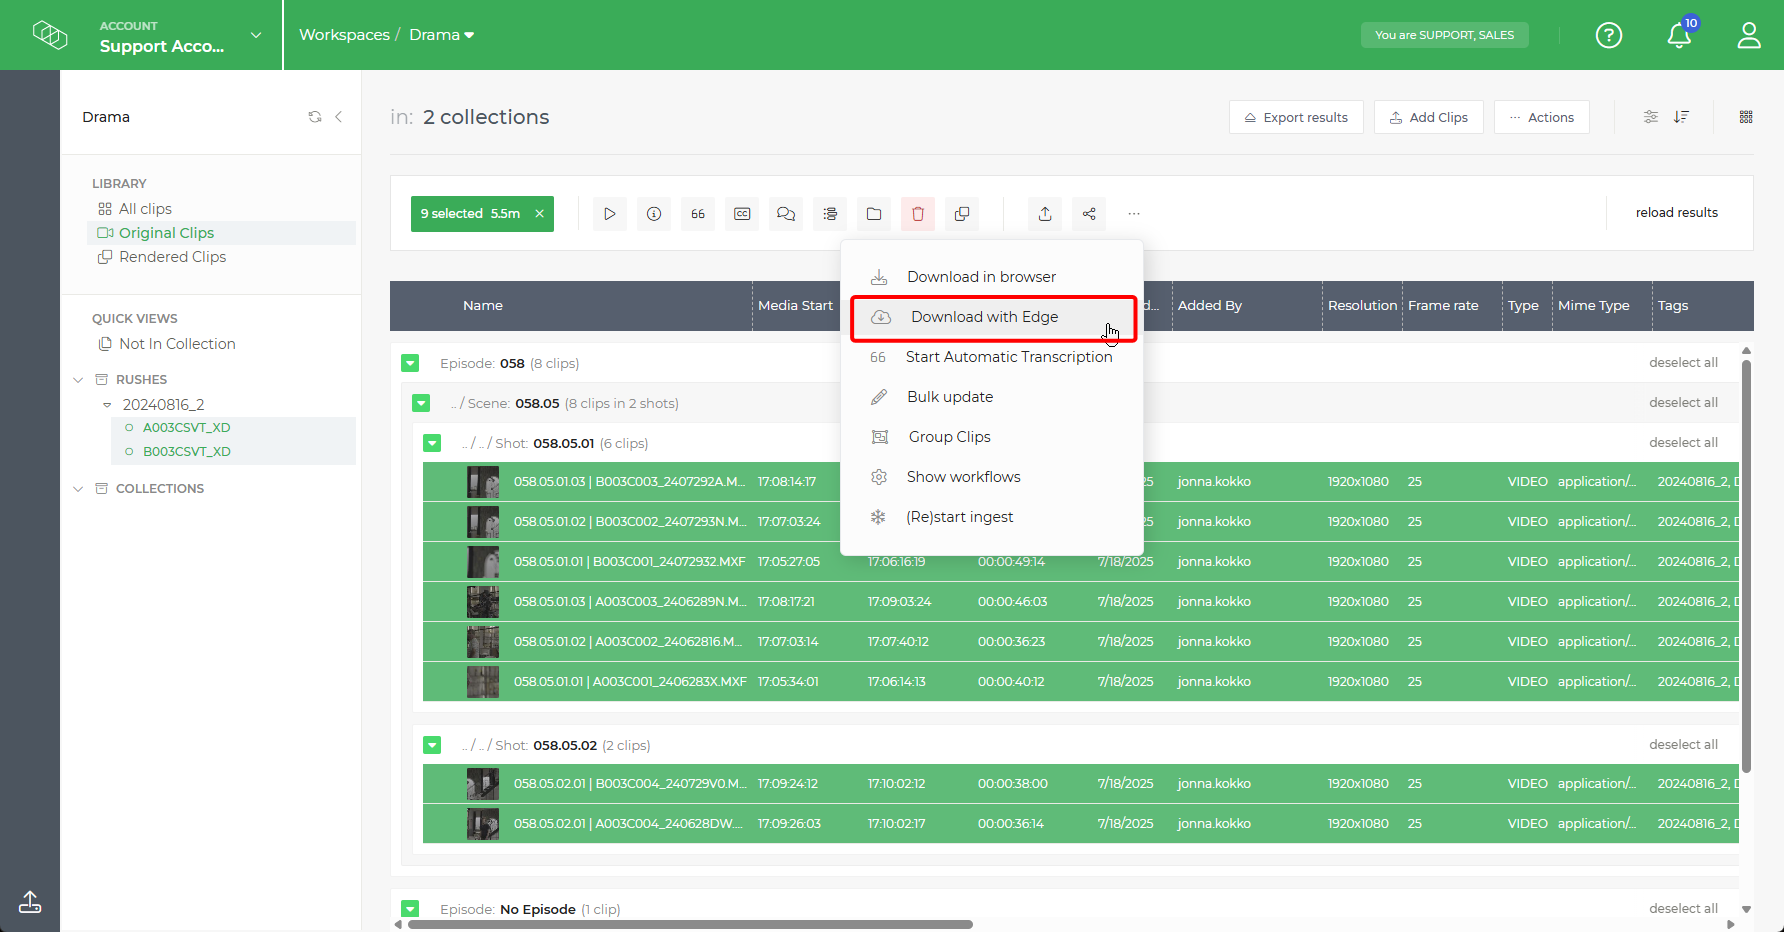Refresh the Drama library with the sync icon
The width and height of the screenshot is (1784, 932).
[315, 116]
